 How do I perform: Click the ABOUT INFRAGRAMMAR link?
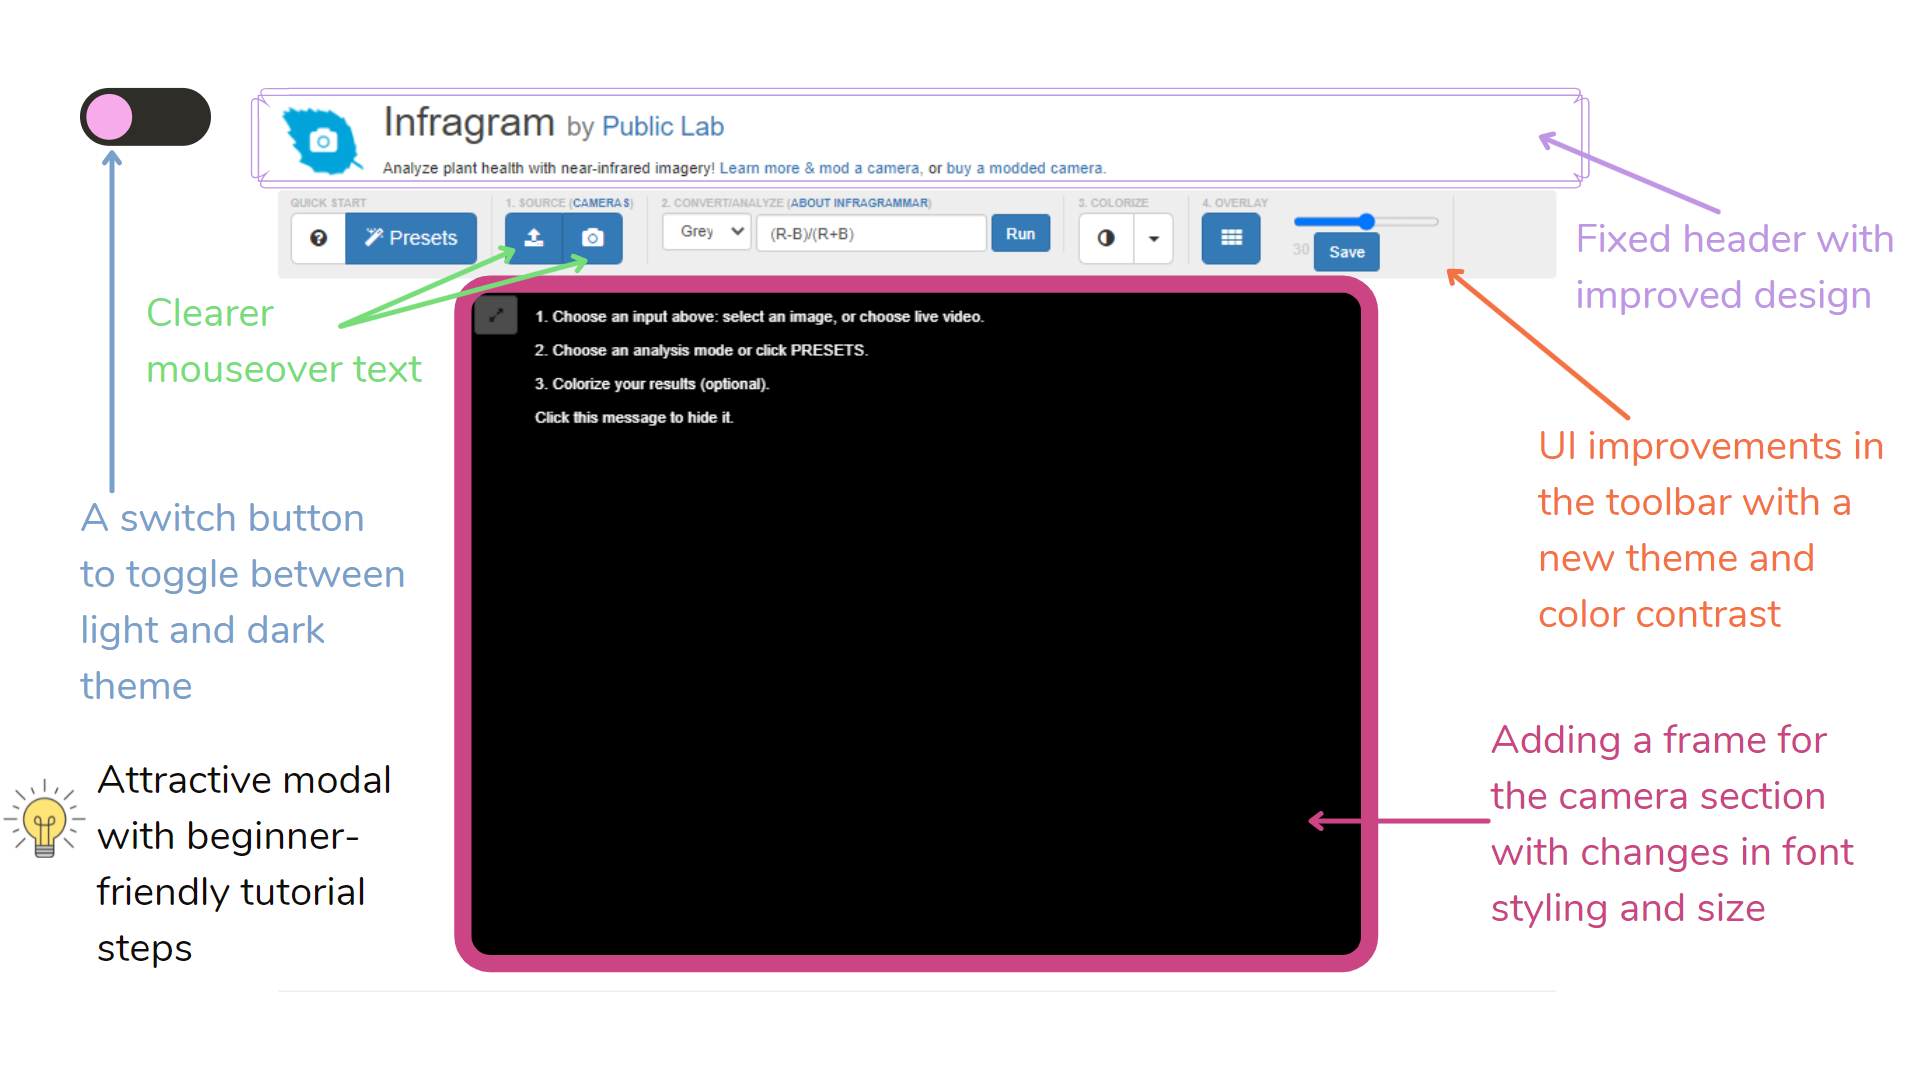coord(861,202)
